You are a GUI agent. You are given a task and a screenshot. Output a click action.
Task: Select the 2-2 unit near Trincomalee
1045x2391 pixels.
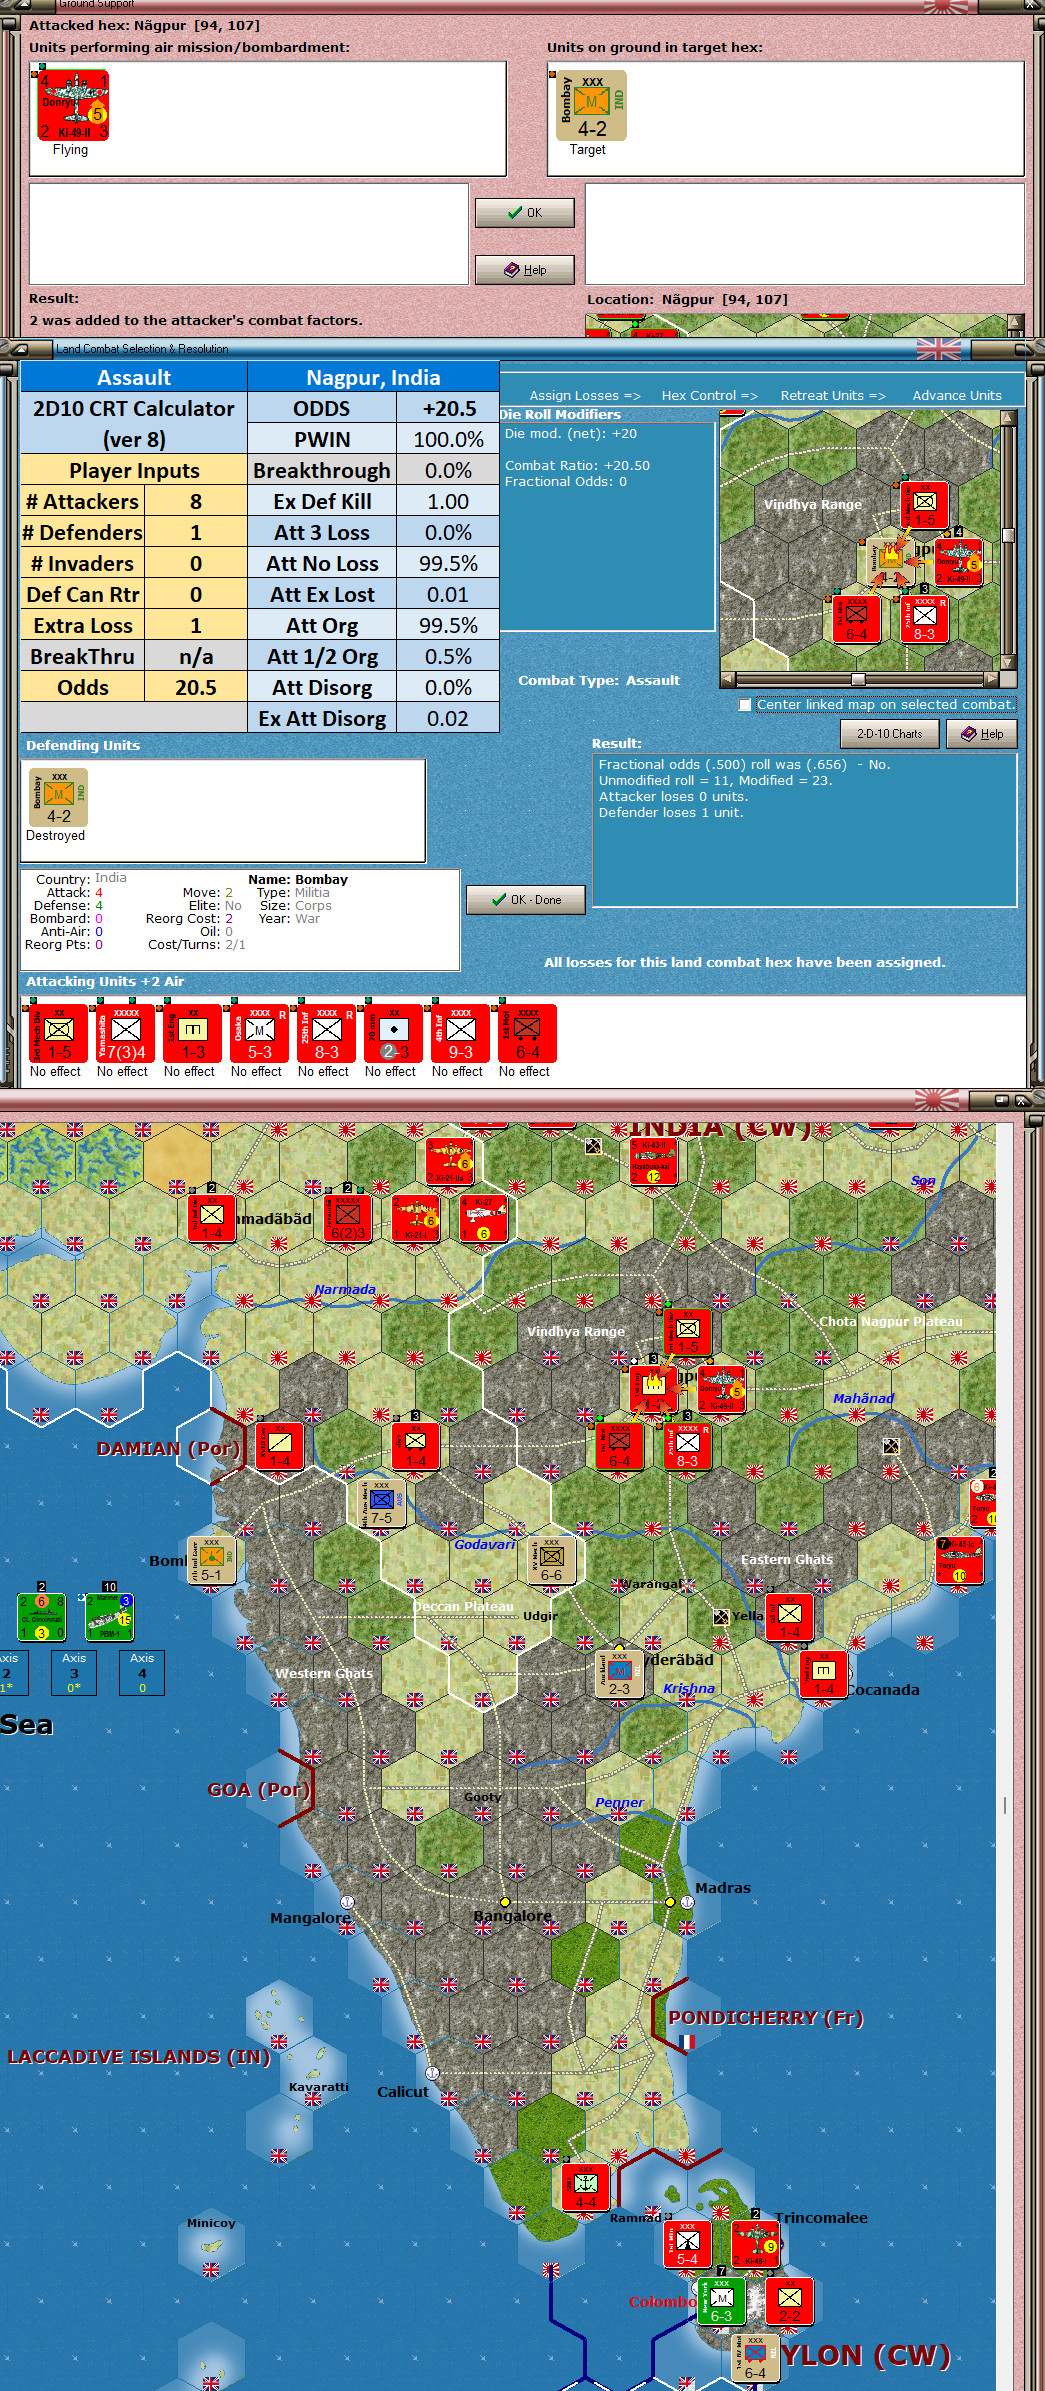789,2301
